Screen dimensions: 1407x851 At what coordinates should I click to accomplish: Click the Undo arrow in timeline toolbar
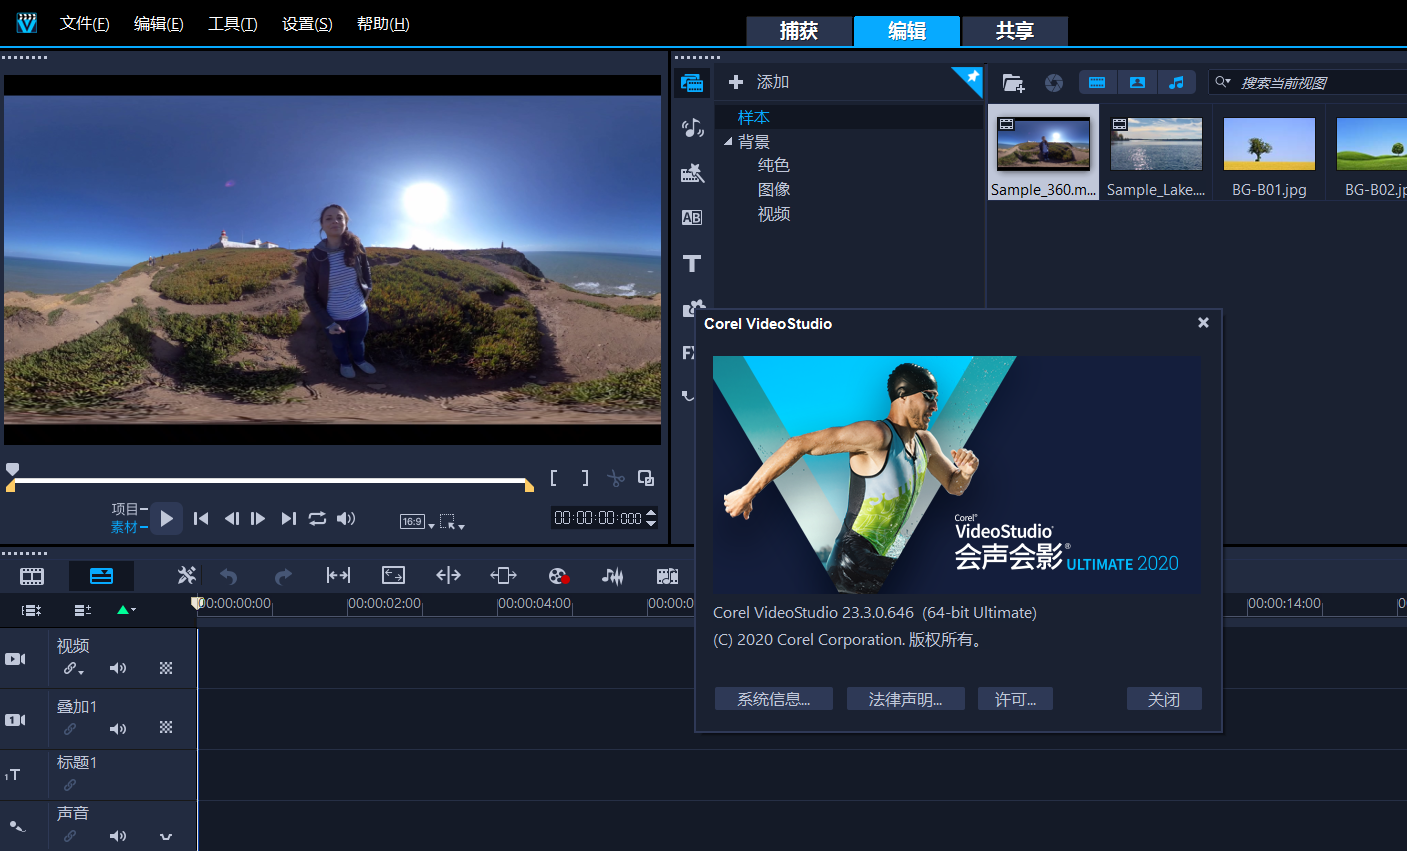click(x=228, y=576)
